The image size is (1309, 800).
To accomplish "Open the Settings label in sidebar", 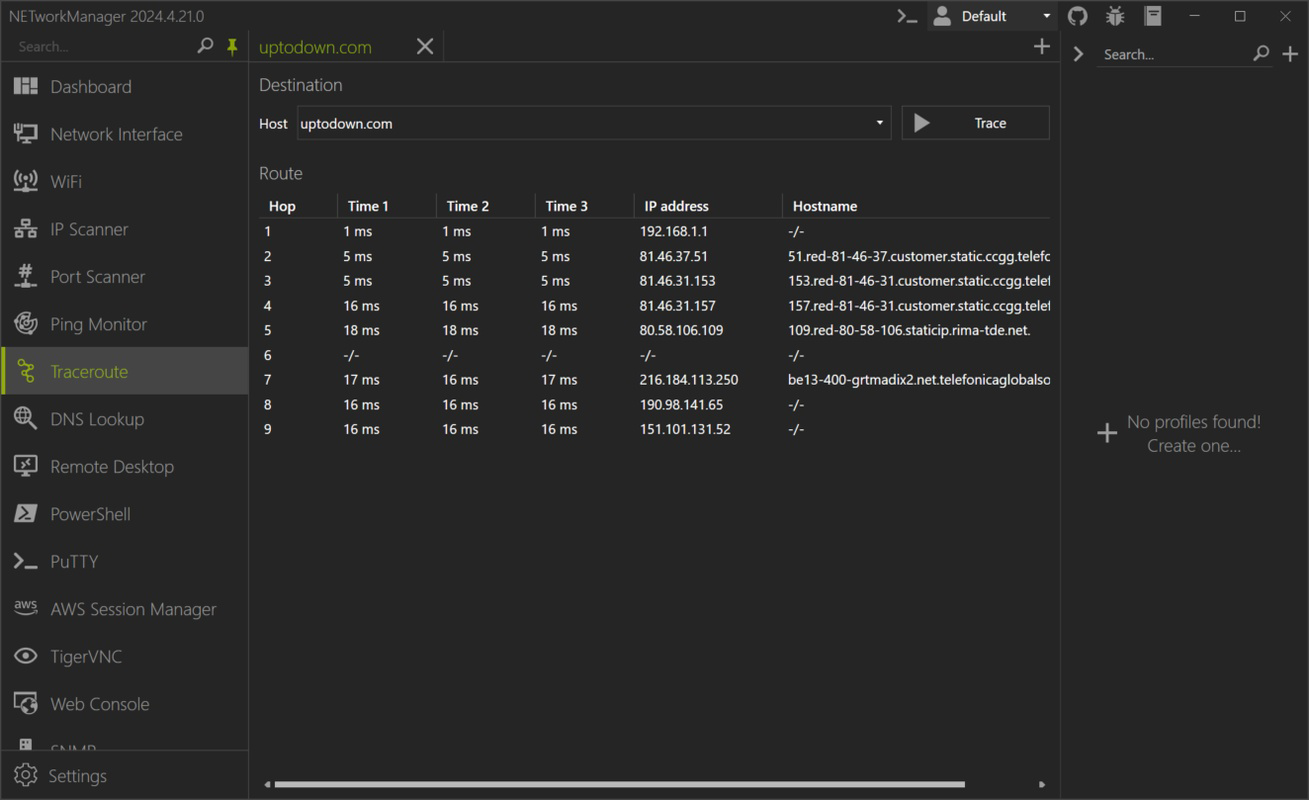I will pyautogui.click(x=77, y=776).
